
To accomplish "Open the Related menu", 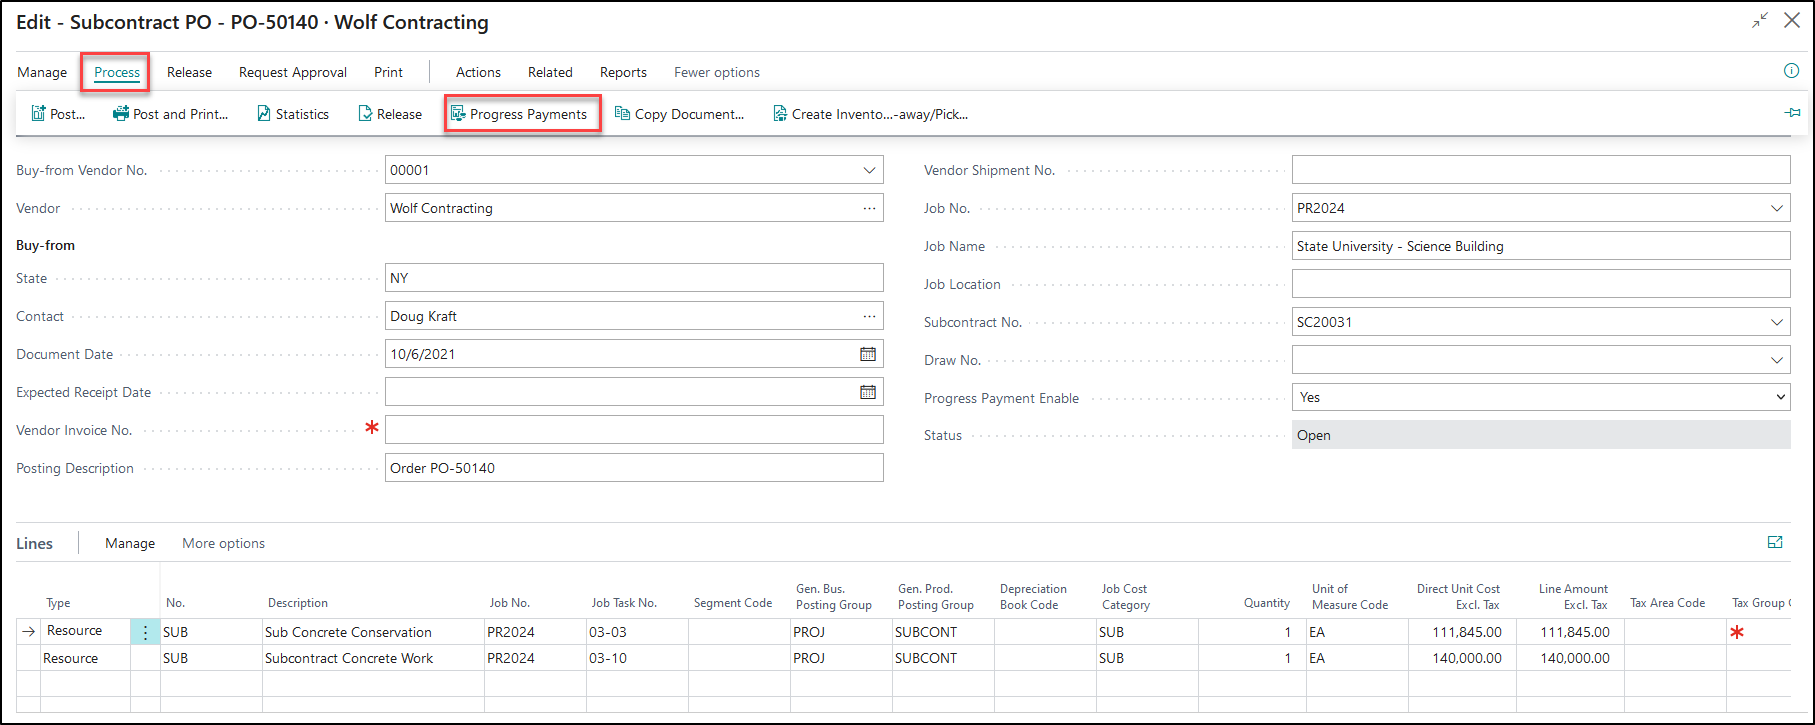I will [550, 72].
